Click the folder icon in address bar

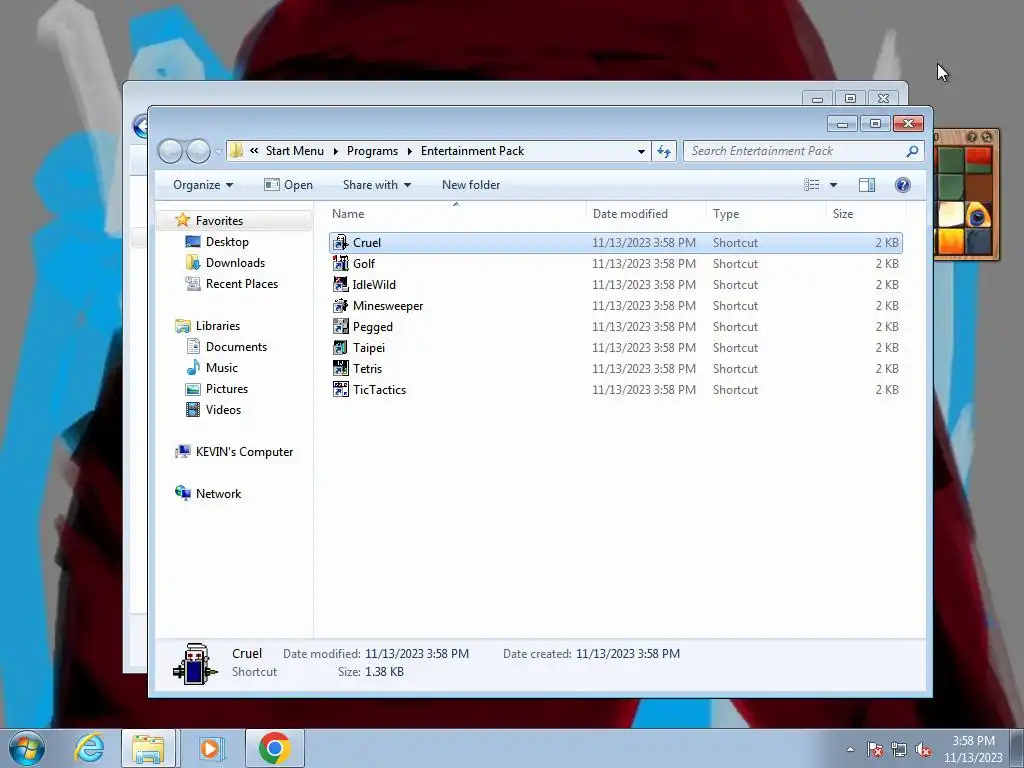[x=236, y=152]
